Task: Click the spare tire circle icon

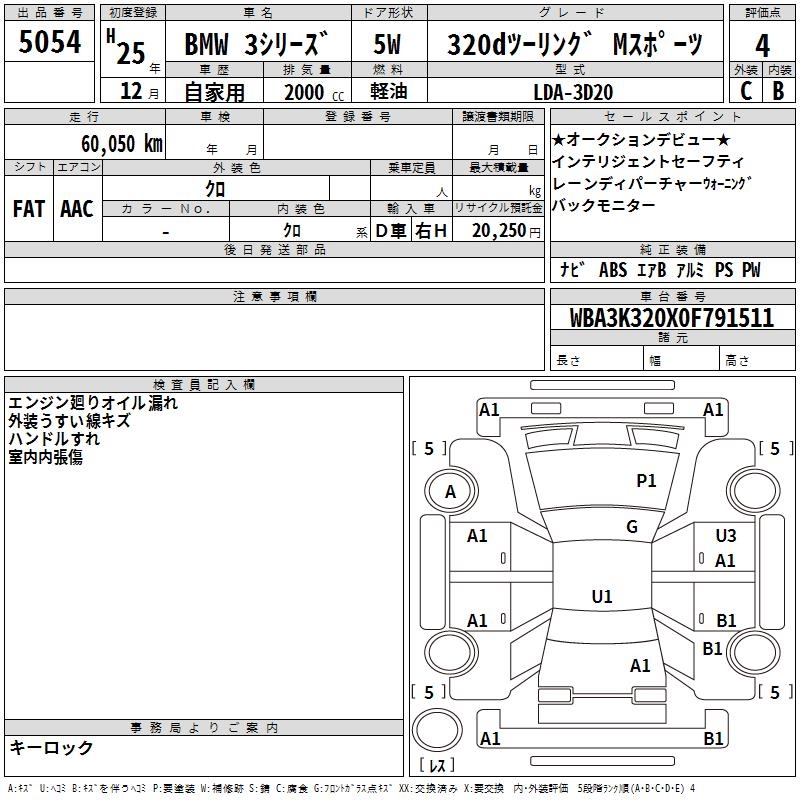Action: point(437,729)
